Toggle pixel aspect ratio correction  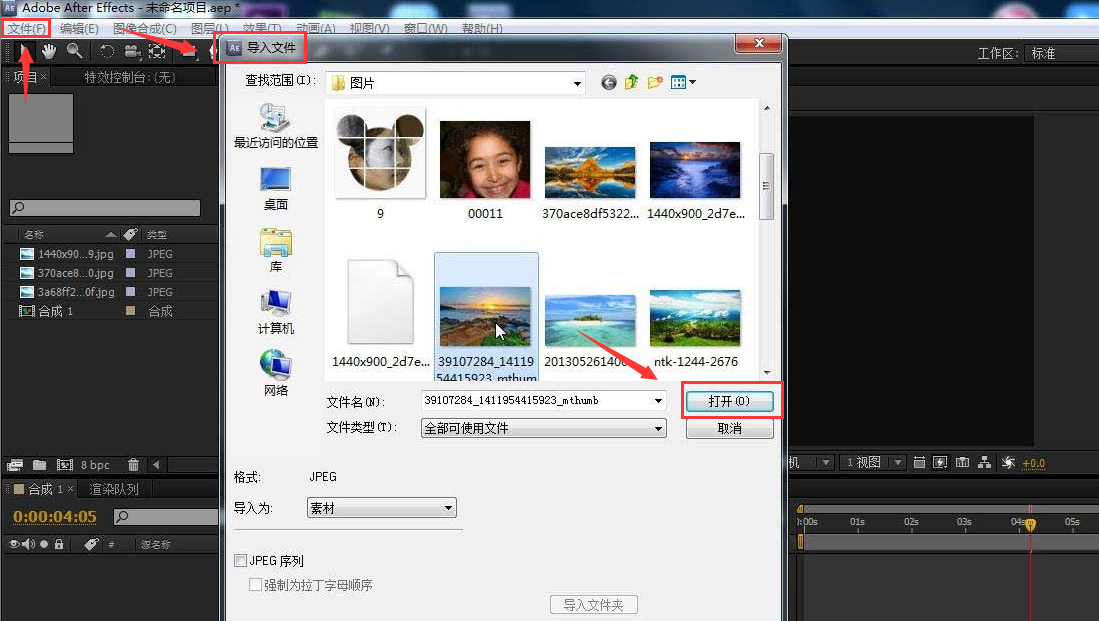pyautogui.click(x=919, y=463)
